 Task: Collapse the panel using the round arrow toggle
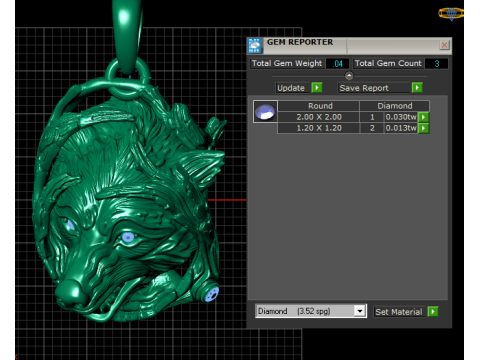coord(349,76)
